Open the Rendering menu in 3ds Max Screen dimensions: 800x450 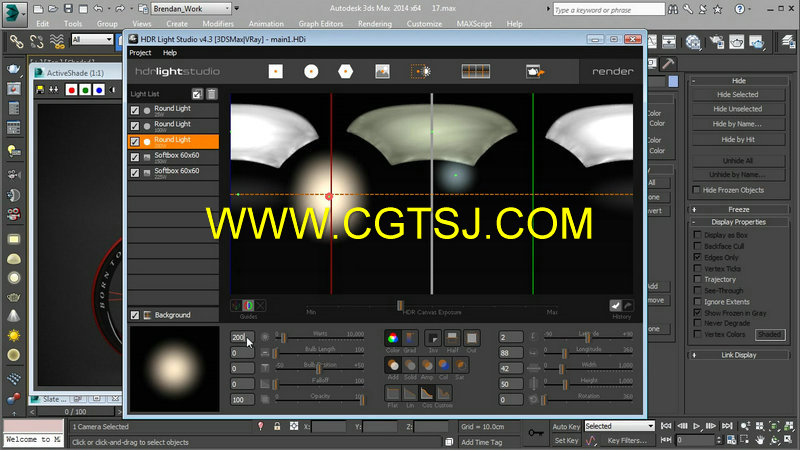(x=375, y=23)
